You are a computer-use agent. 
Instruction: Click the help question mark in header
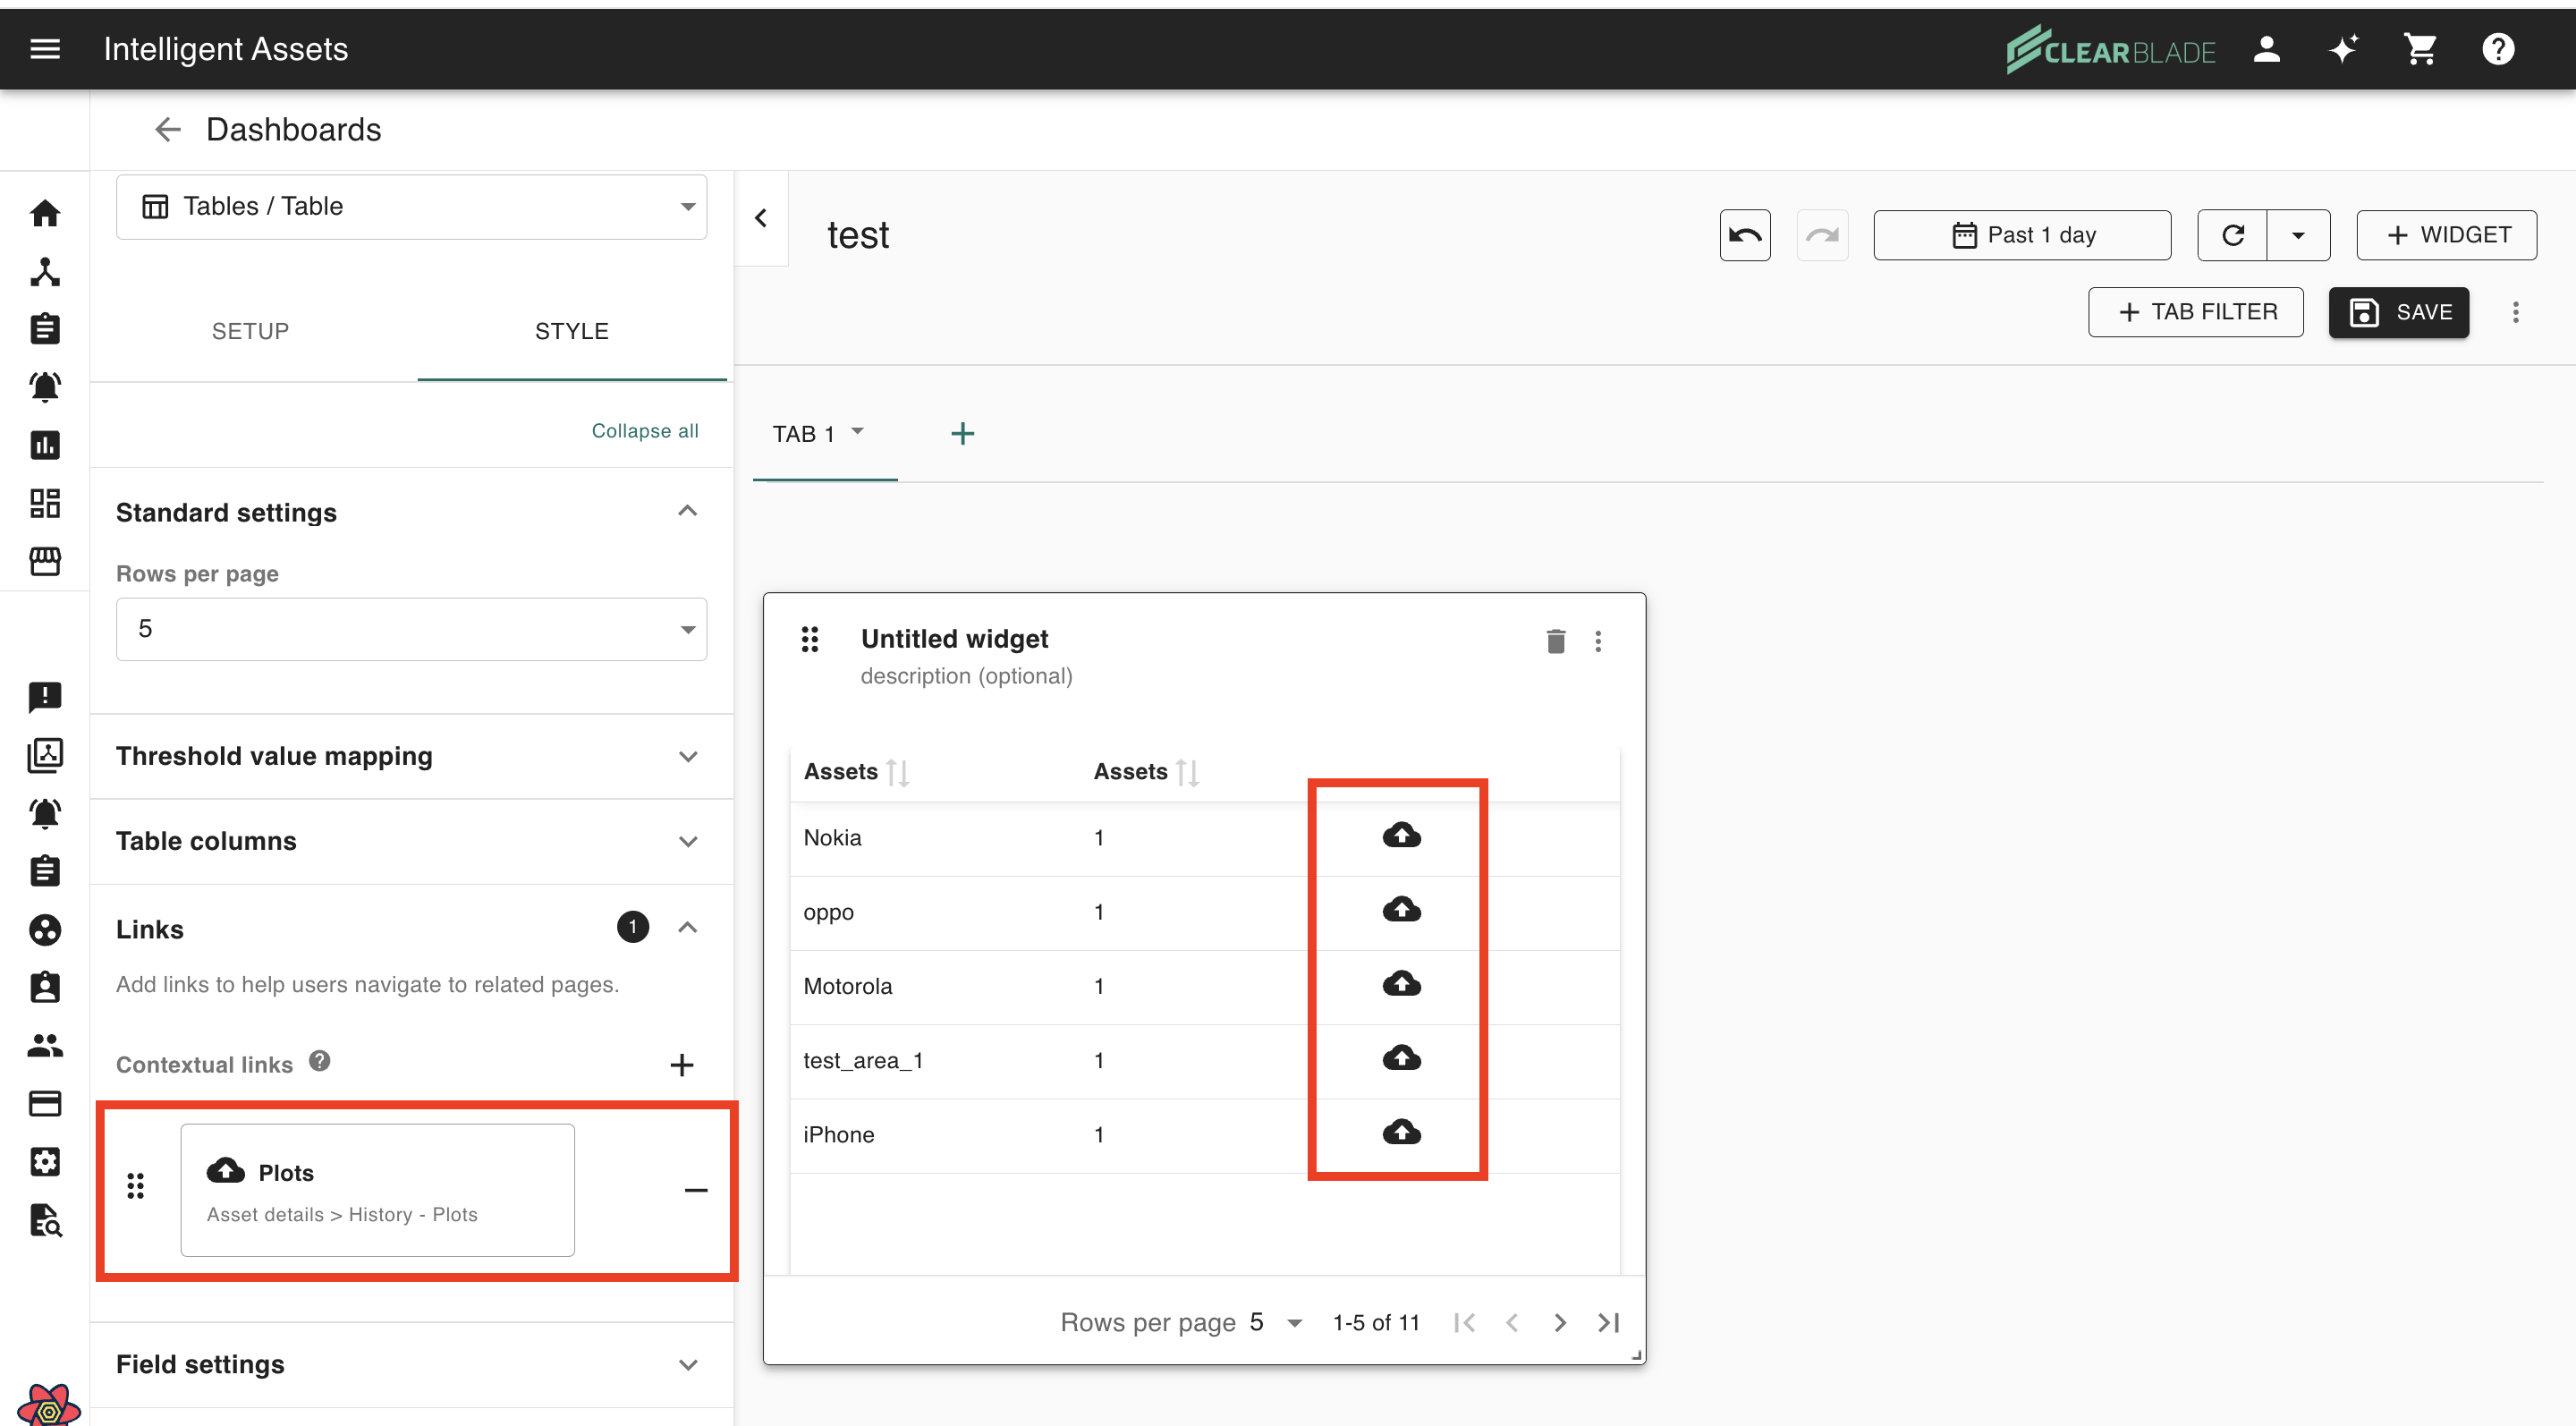pyautogui.click(x=2497, y=49)
